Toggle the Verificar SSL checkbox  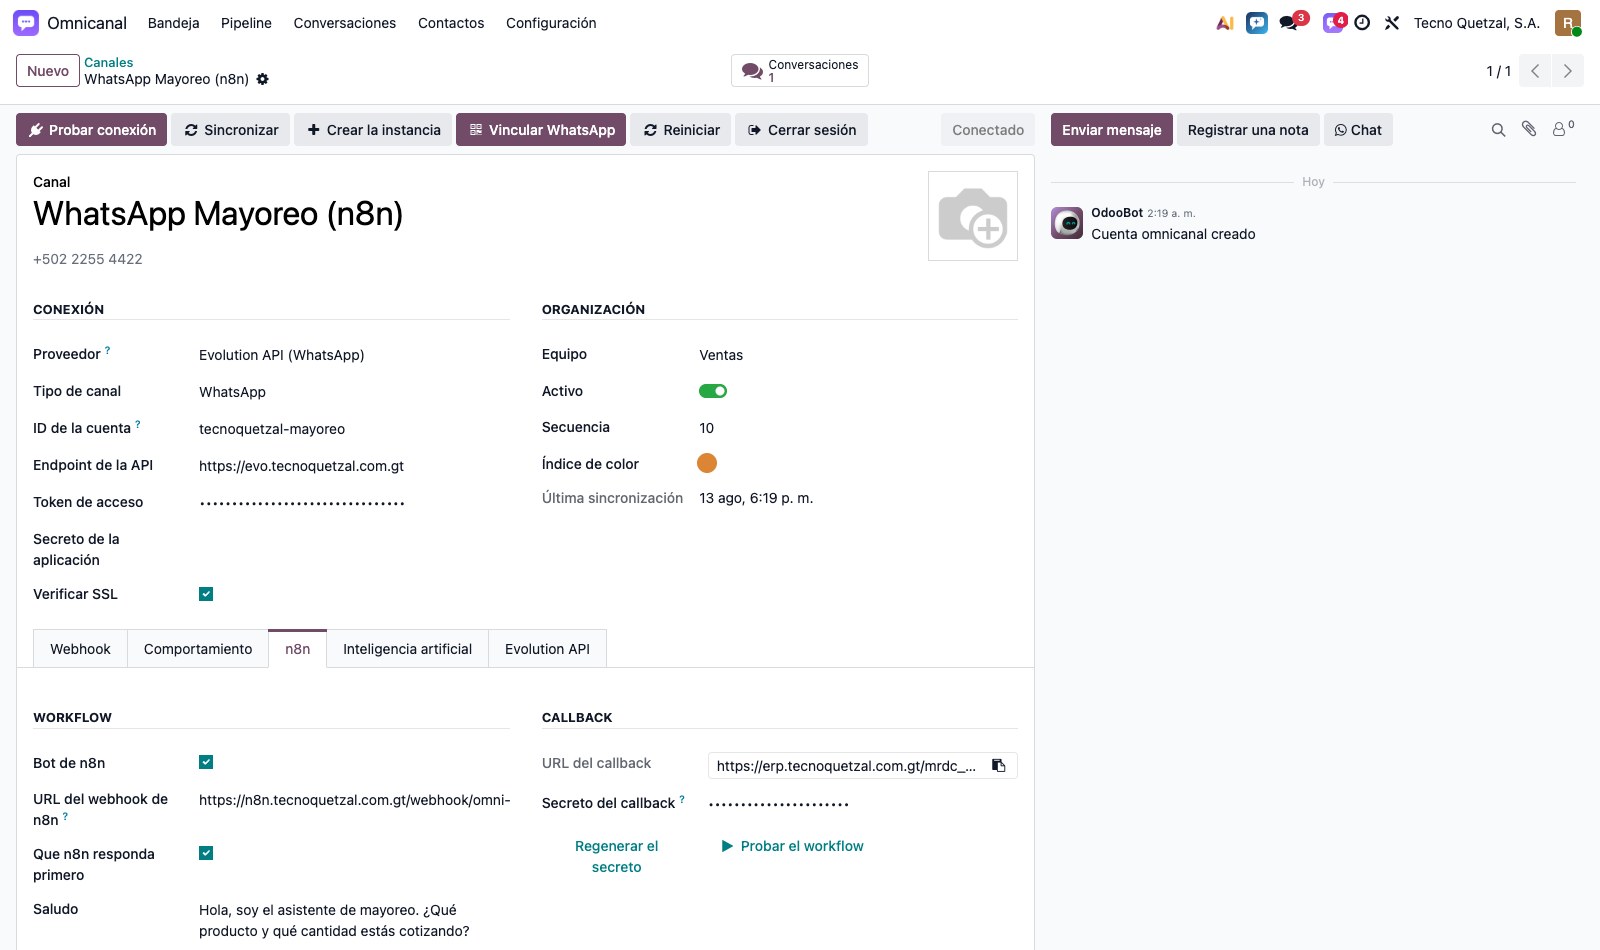pos(206,594)
